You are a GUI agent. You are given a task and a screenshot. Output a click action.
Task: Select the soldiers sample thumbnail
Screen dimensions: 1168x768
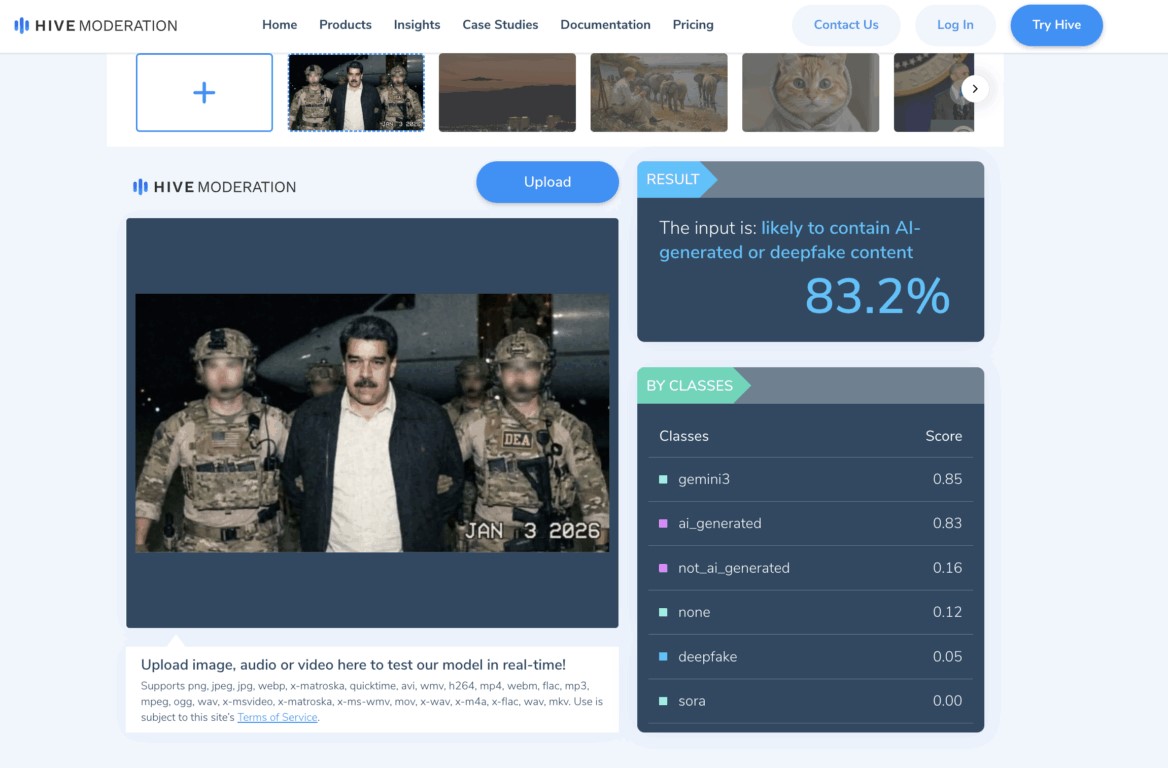[x=356, y=93]
